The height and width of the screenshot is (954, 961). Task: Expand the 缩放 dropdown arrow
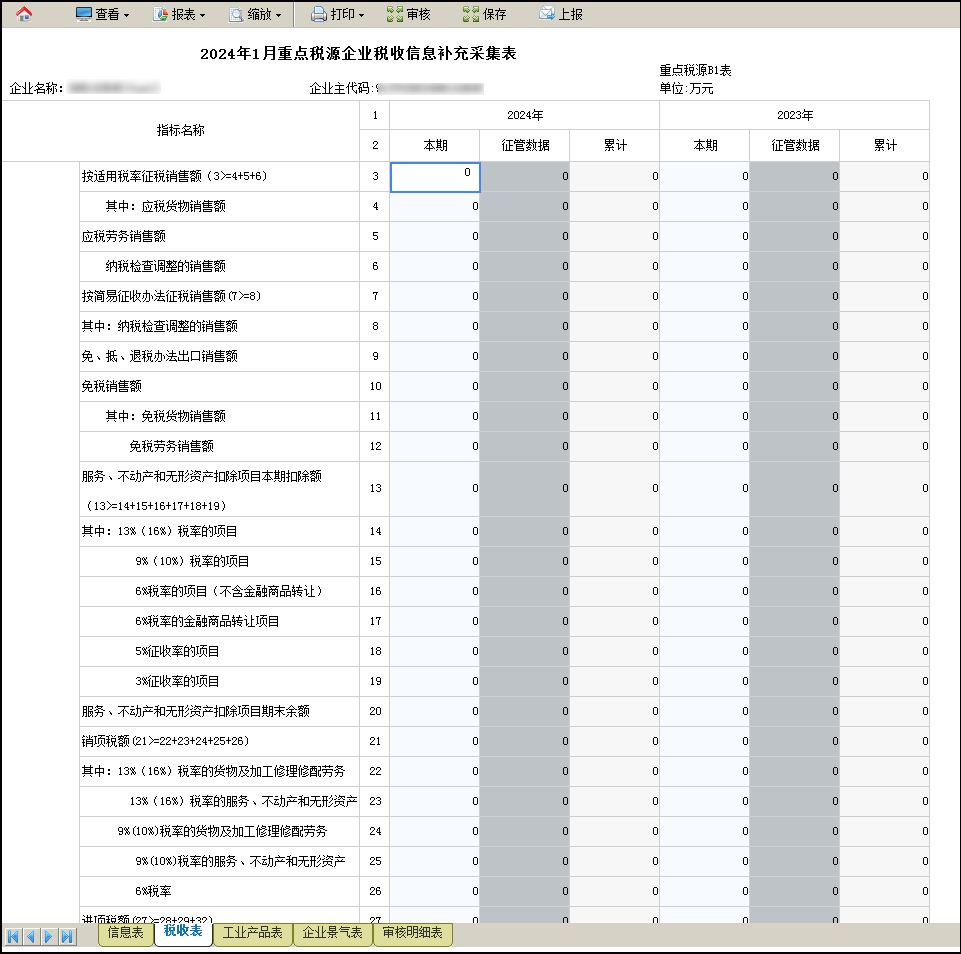click(279, 15)
